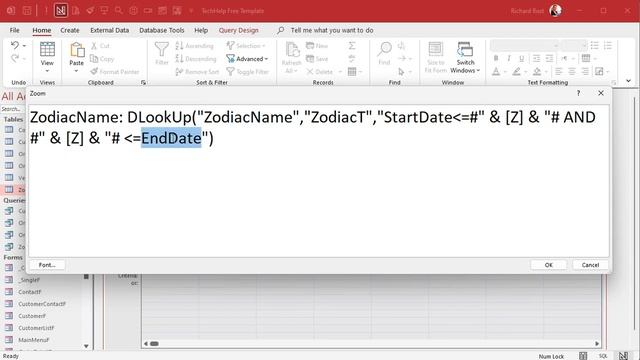This screenshot has width=640, height=360.
Task: Open the External Data tab
Action: pos(109,30)
